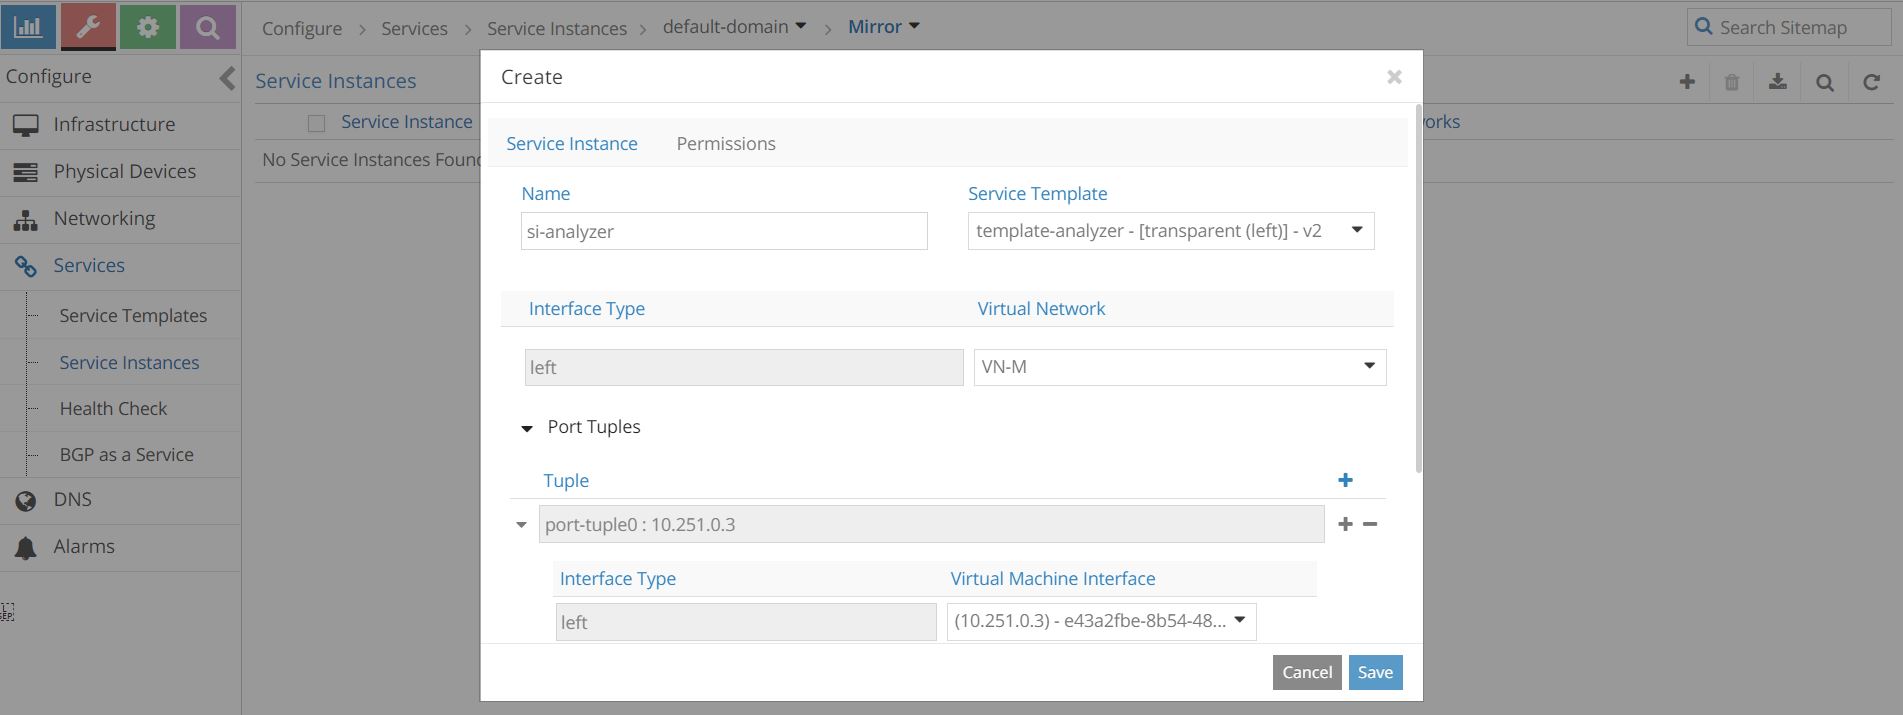Click the DNS globe icon
The image size is (1903, 715).
coord(25,500)
